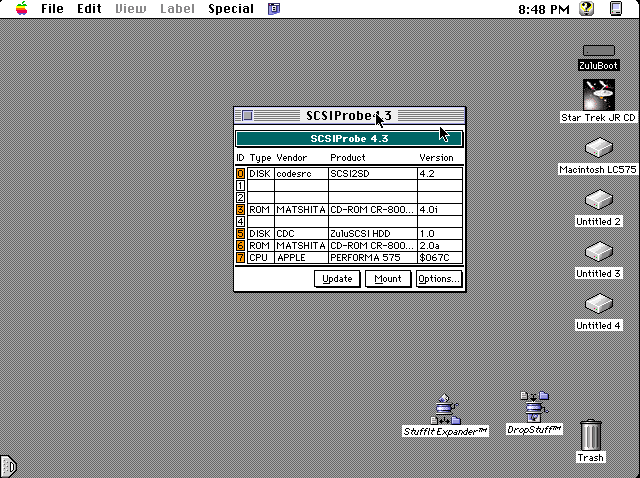The height and width of the screenshot is (478, 640).
Task: Click version 4.0i of ID 3 CD-ROM
Action: [x=440, y=209]
